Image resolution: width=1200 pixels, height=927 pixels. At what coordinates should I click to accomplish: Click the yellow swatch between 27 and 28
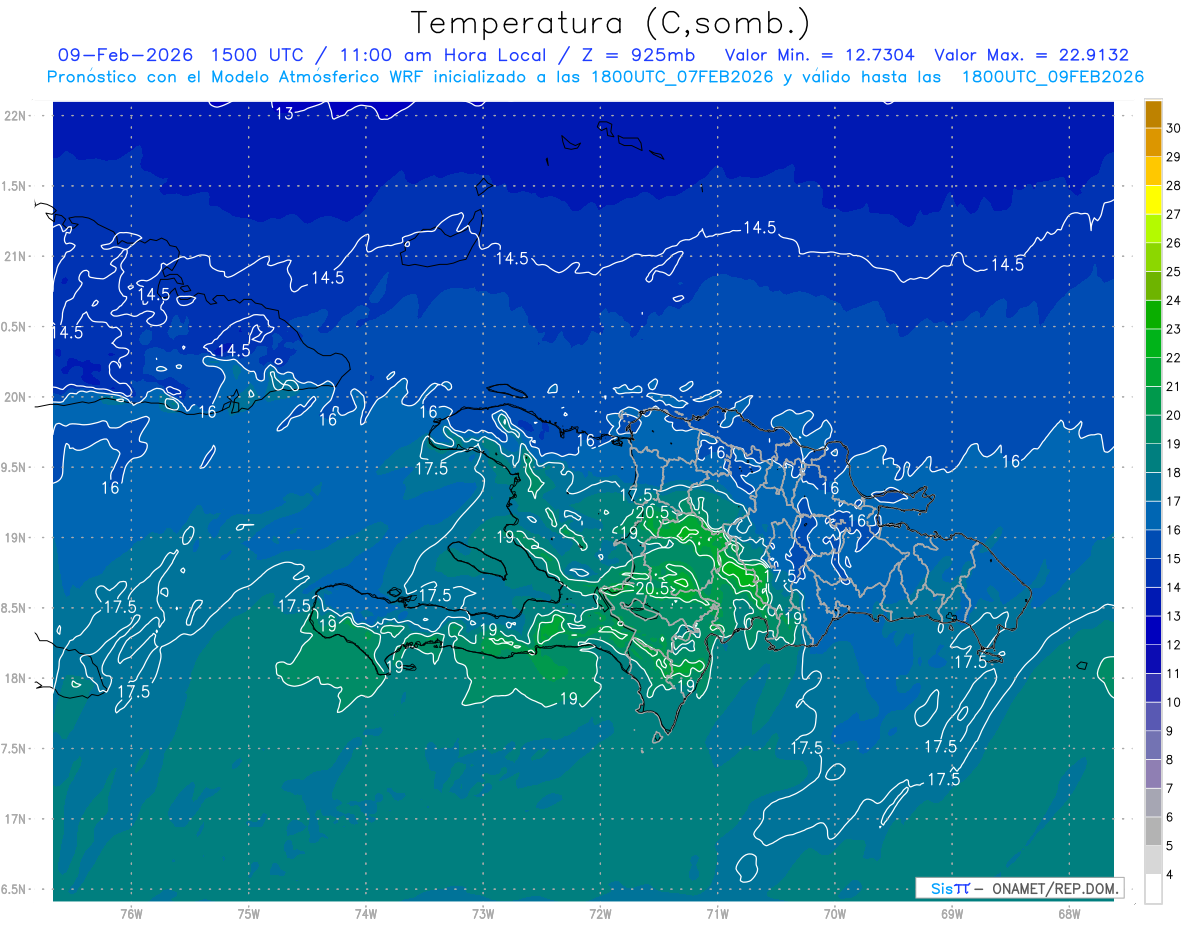point(1154,200)
